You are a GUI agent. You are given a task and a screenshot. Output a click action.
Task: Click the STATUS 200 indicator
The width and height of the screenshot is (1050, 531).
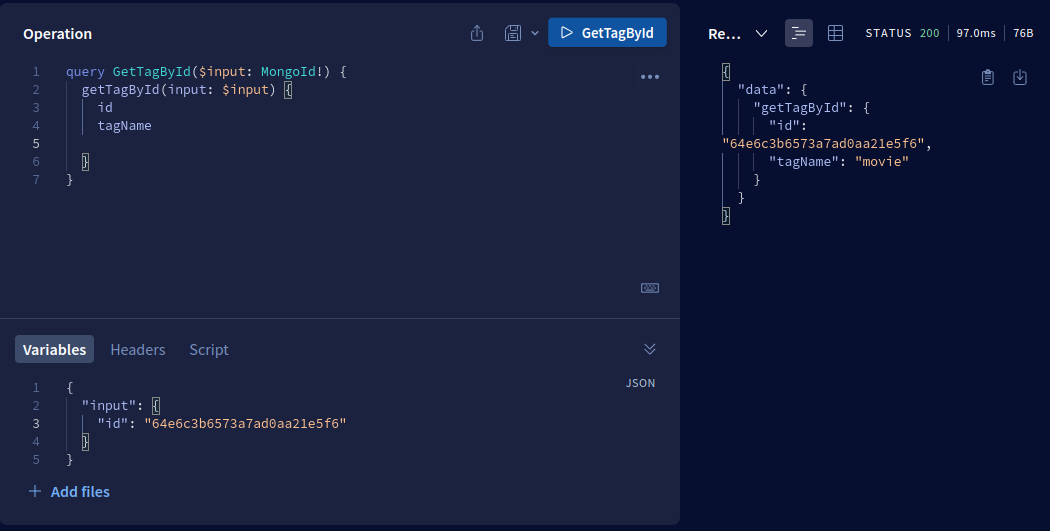point(902,33)
